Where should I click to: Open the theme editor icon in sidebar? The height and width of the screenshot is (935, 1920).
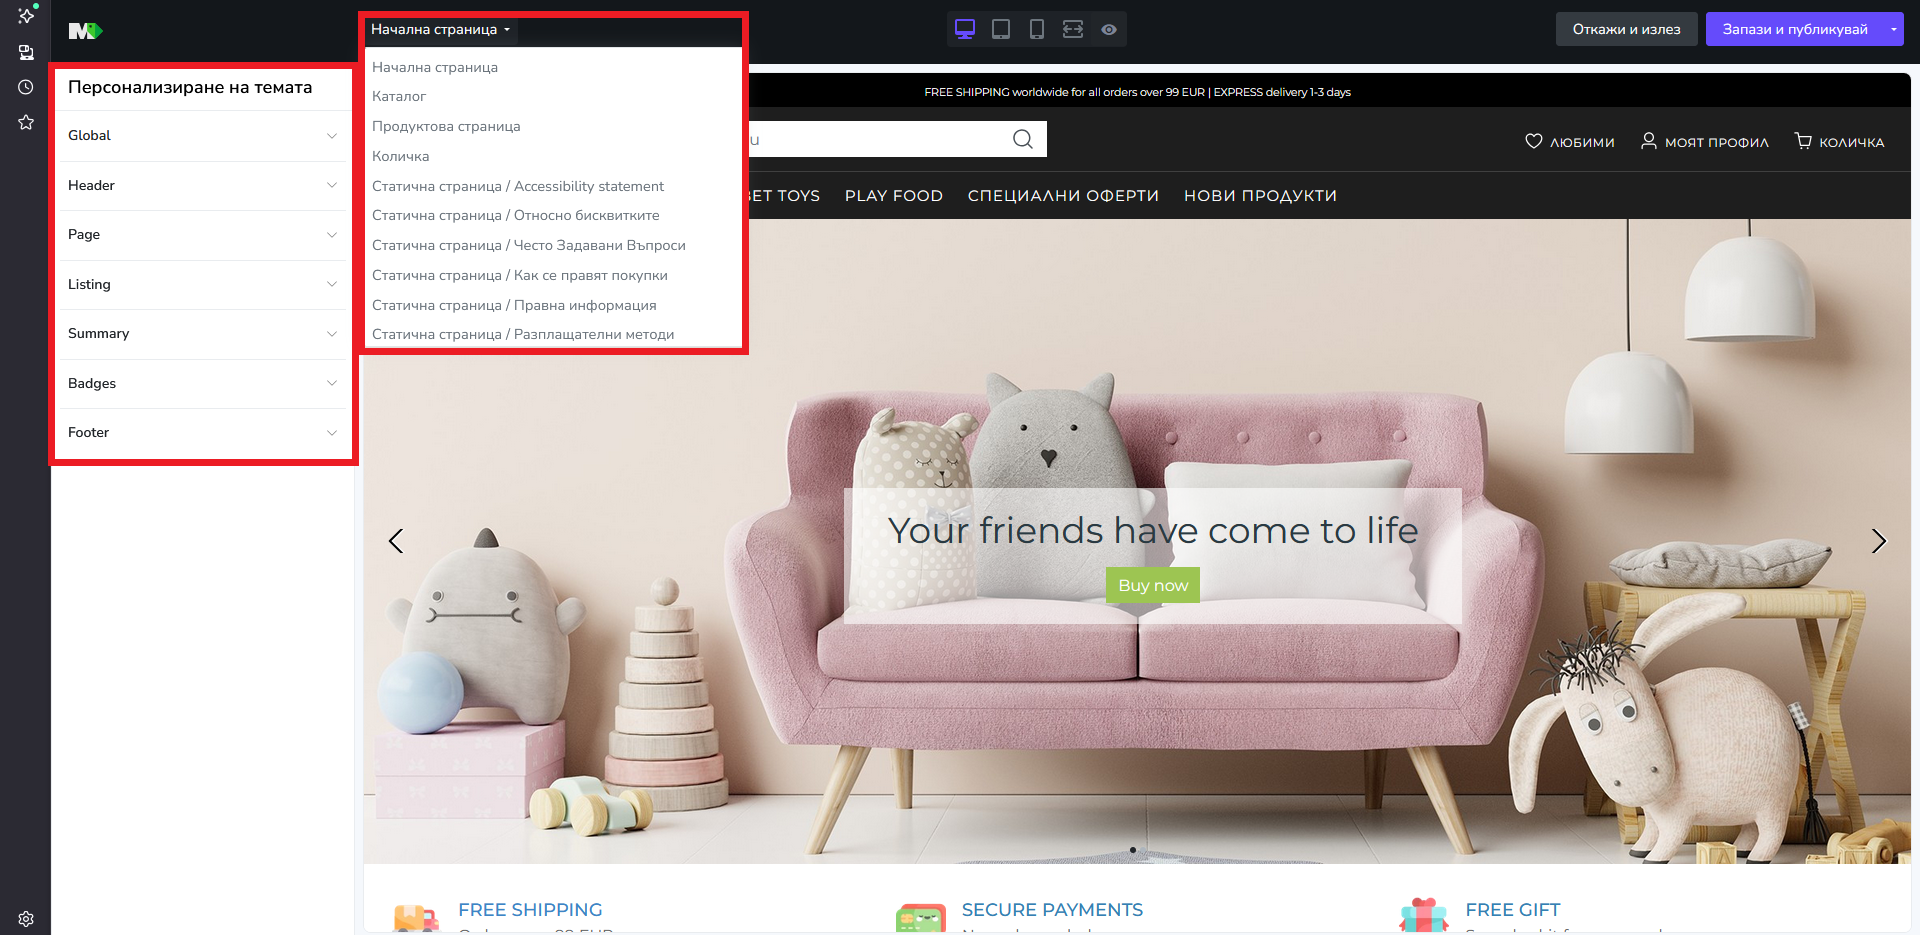tap(26, 52)
